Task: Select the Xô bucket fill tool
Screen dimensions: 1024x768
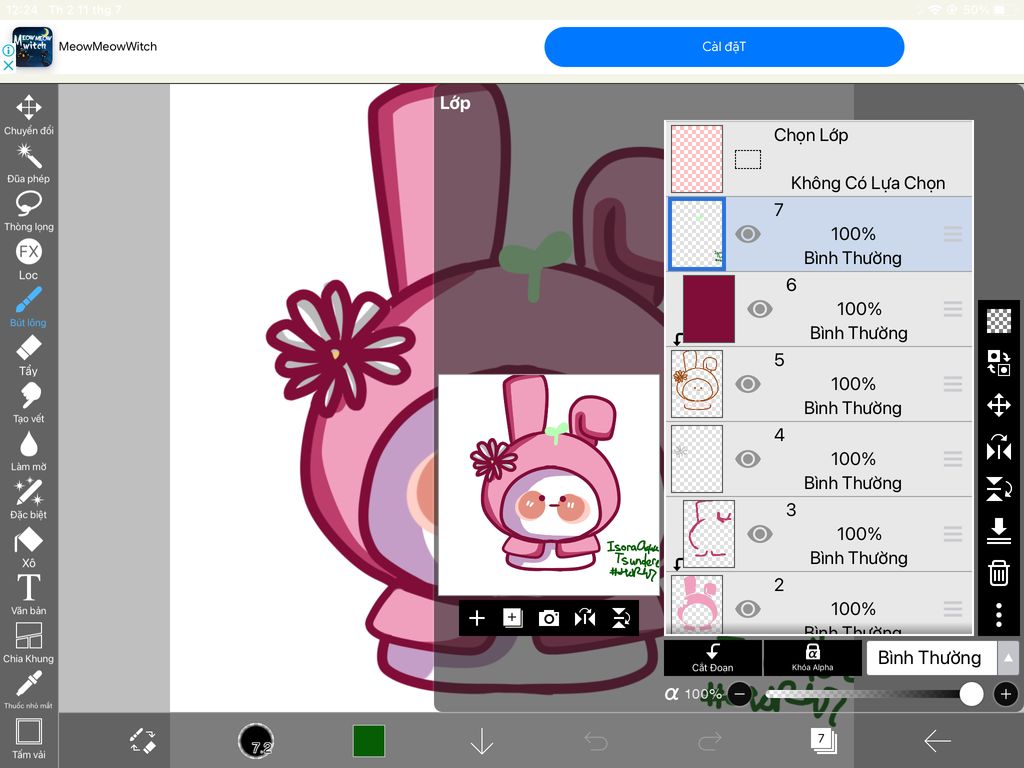Action: coord(29,547)
